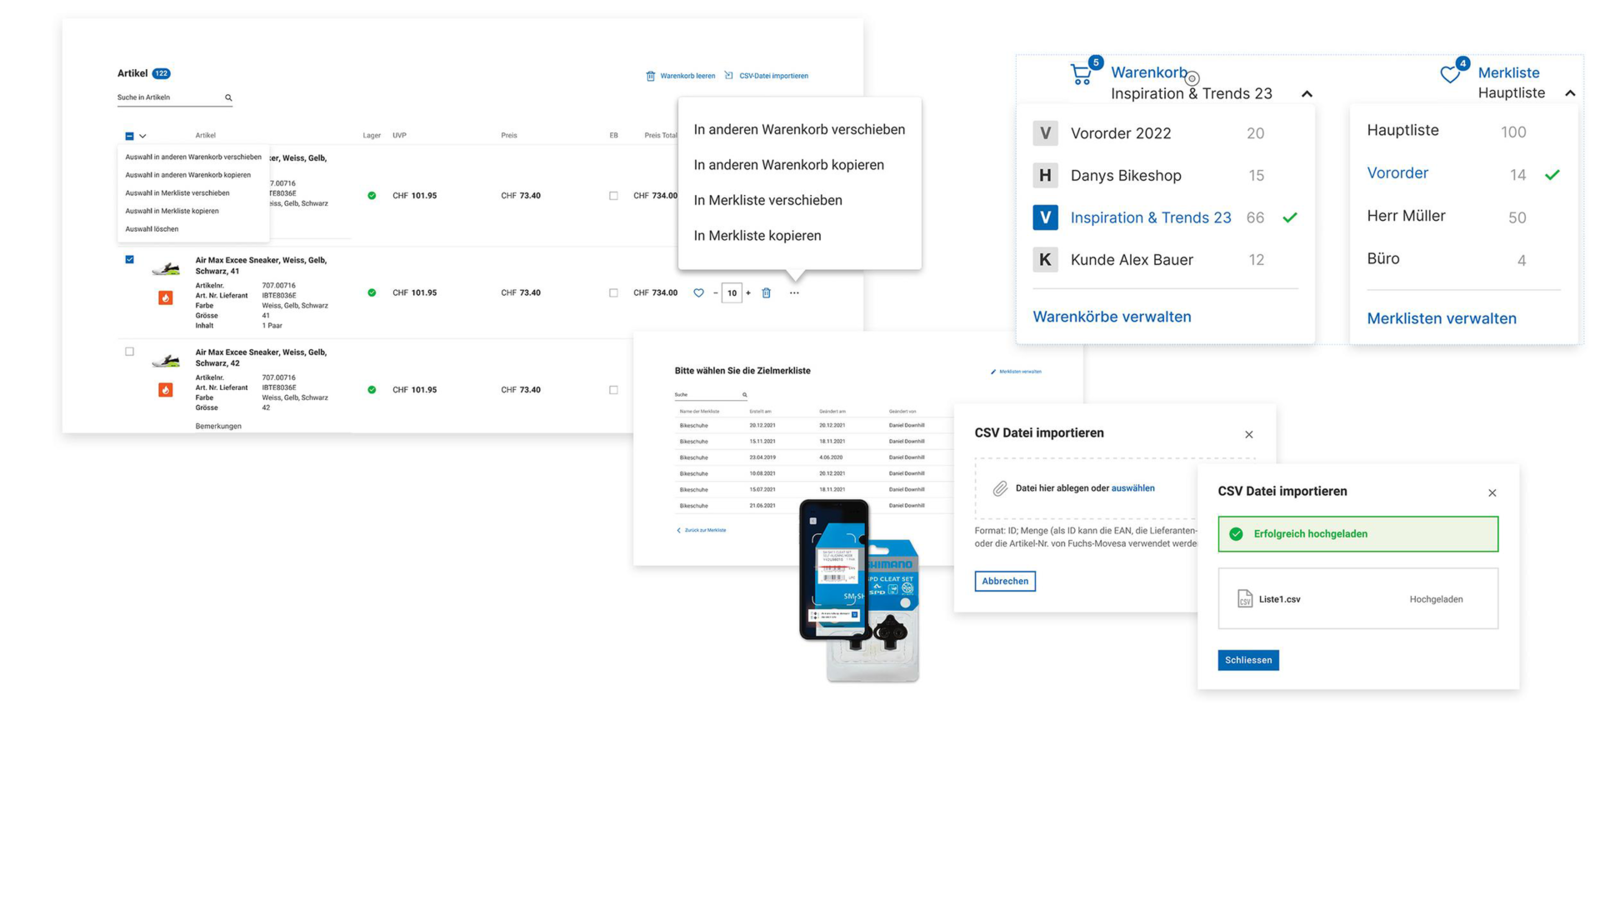Viewport: 1600px width, 900px height.
Task: Open the 'Warenkörbe verwalten' link
Action: click(1111, 317)
